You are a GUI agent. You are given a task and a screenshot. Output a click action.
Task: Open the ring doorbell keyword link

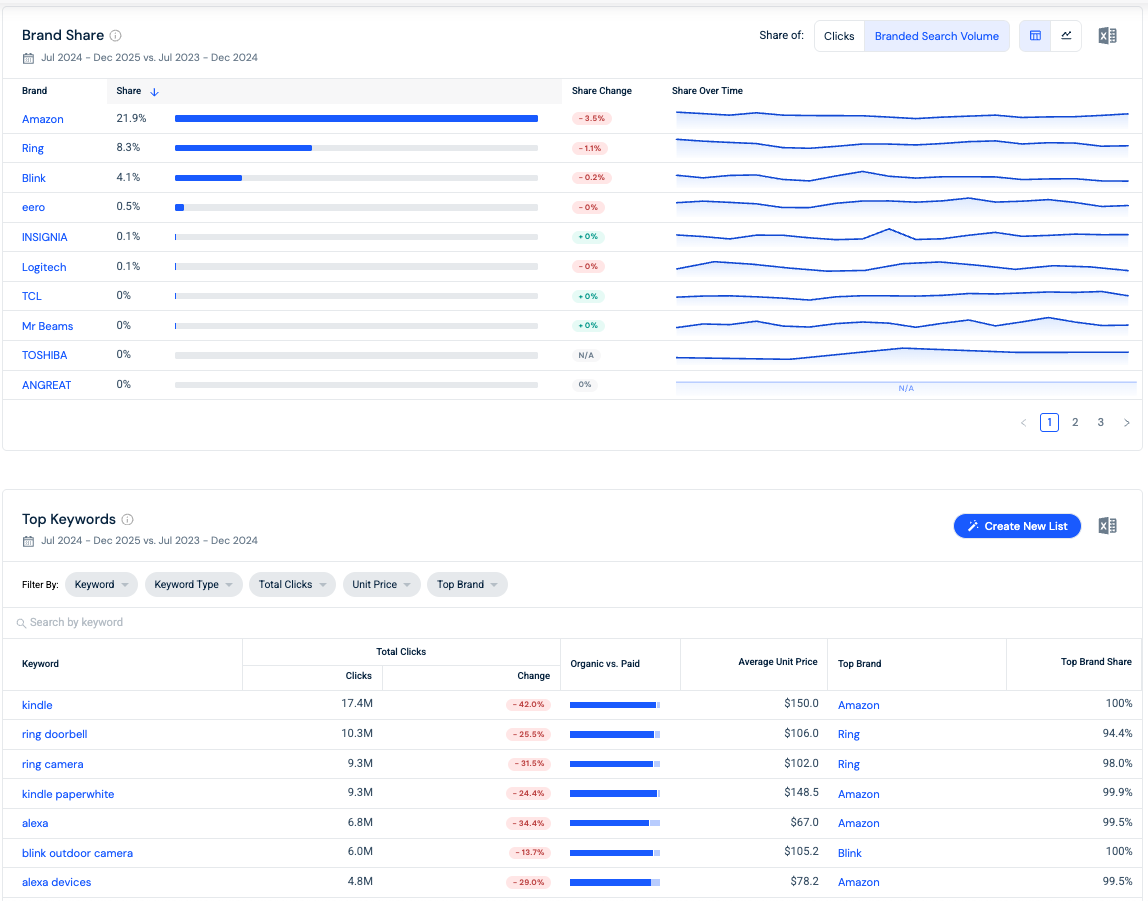54,734
